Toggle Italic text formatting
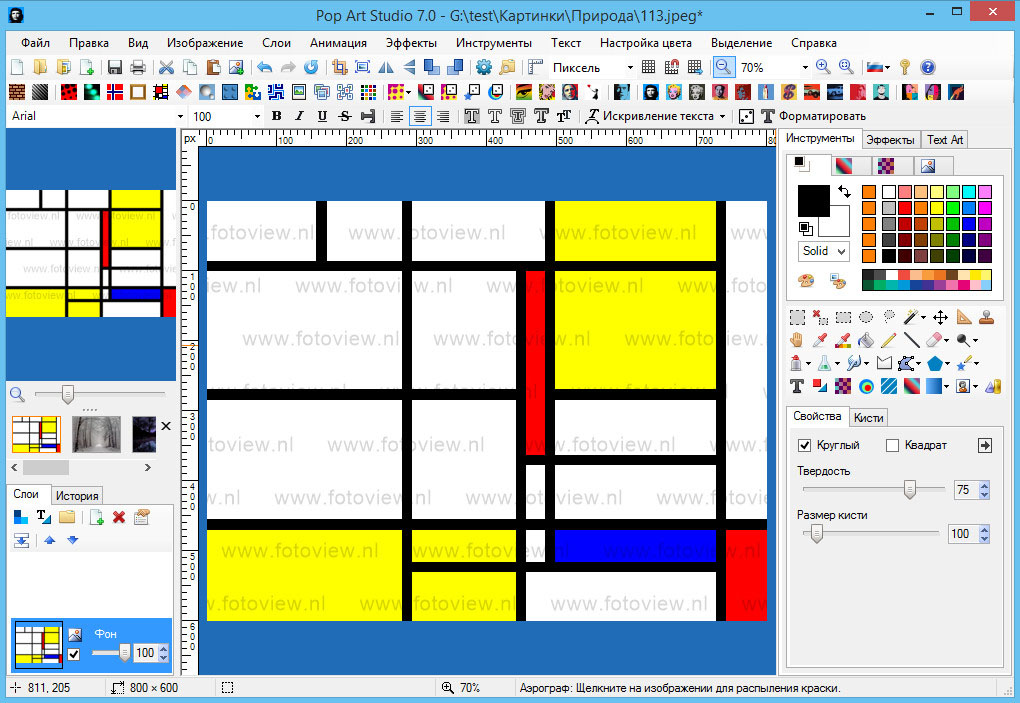 click(299, 116)
